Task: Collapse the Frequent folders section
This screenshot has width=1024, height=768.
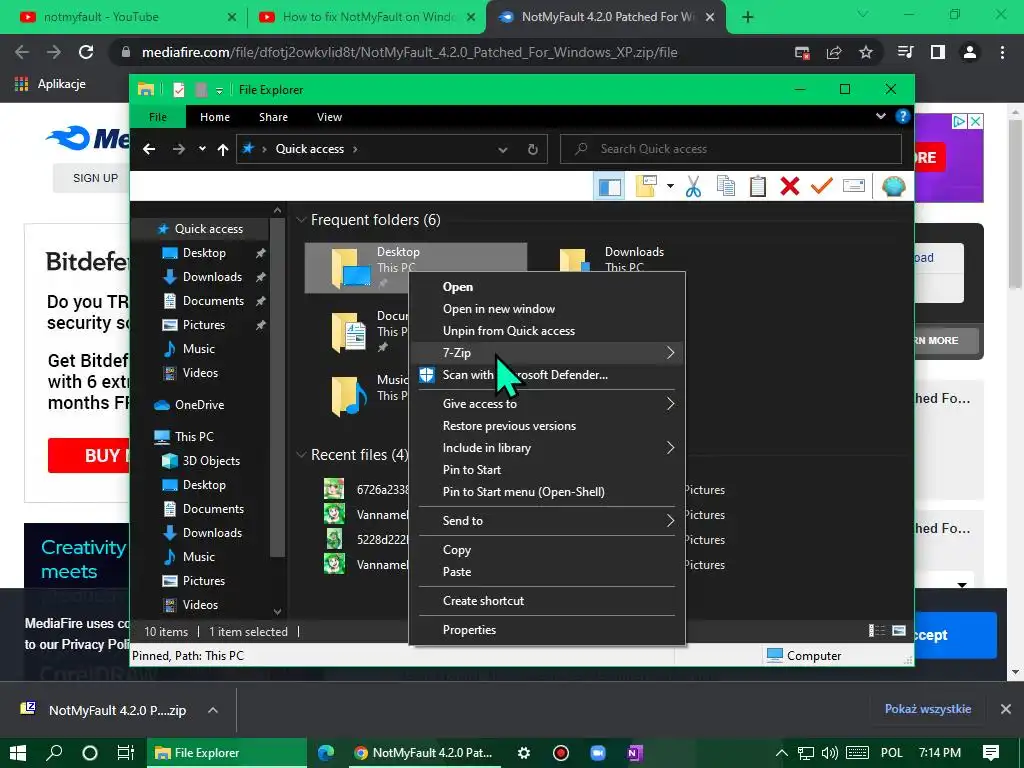Action: [x=301, y=220]
